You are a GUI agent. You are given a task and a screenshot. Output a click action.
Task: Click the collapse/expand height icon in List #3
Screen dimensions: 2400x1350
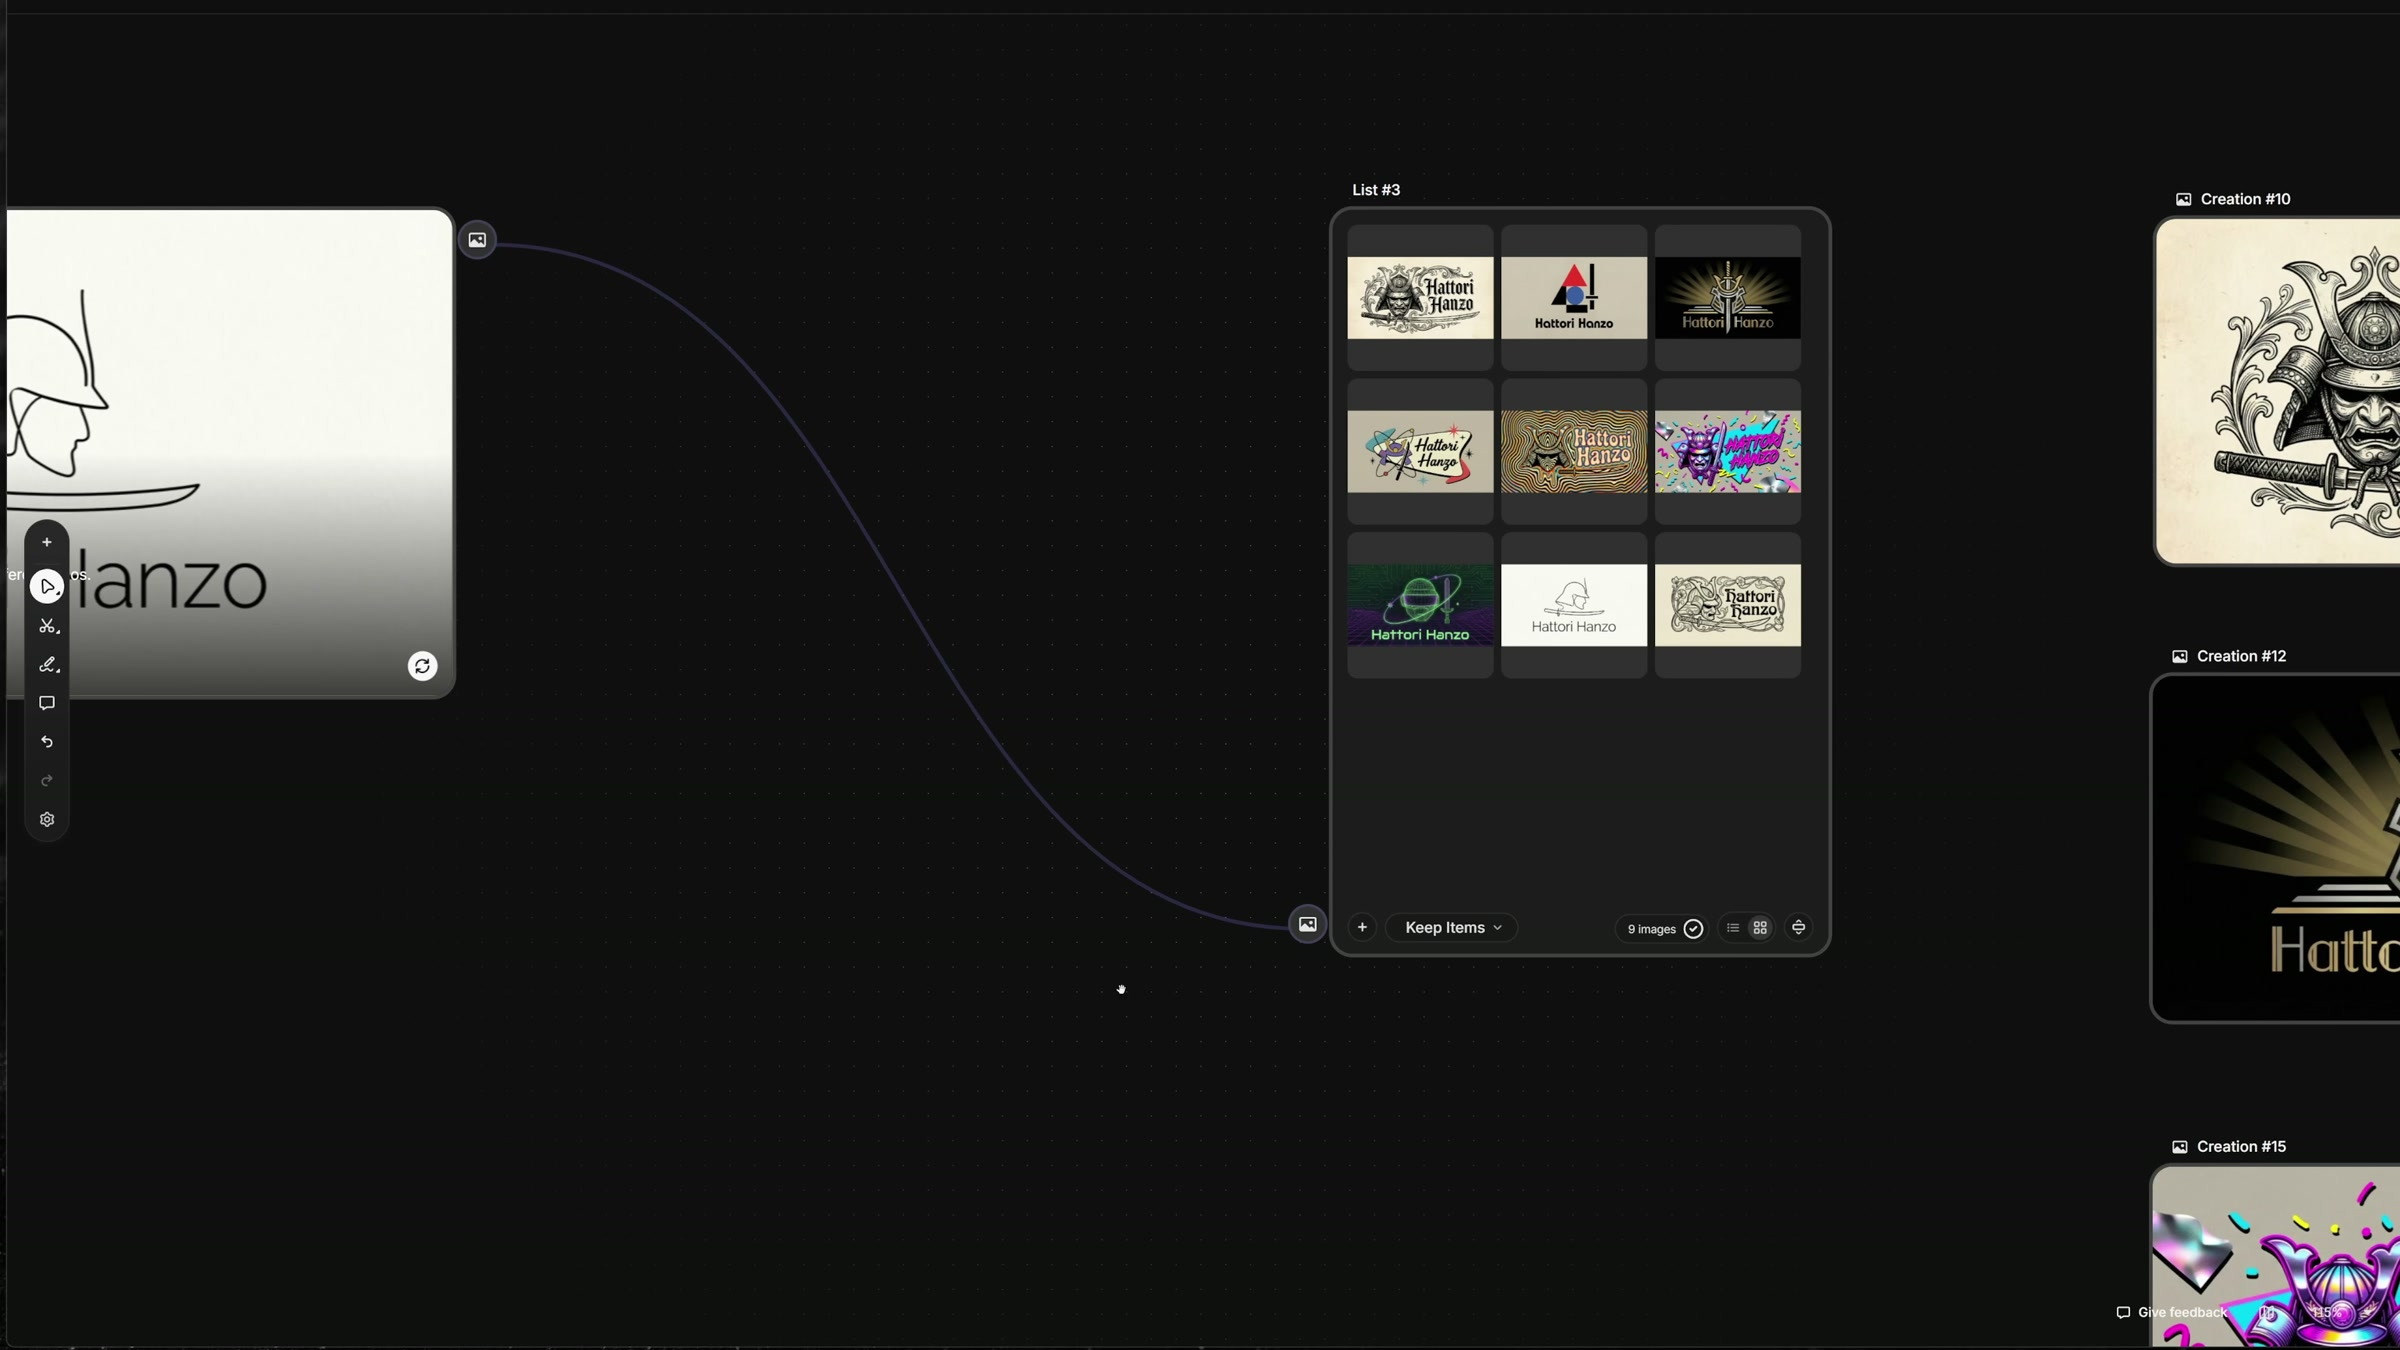1798,928
